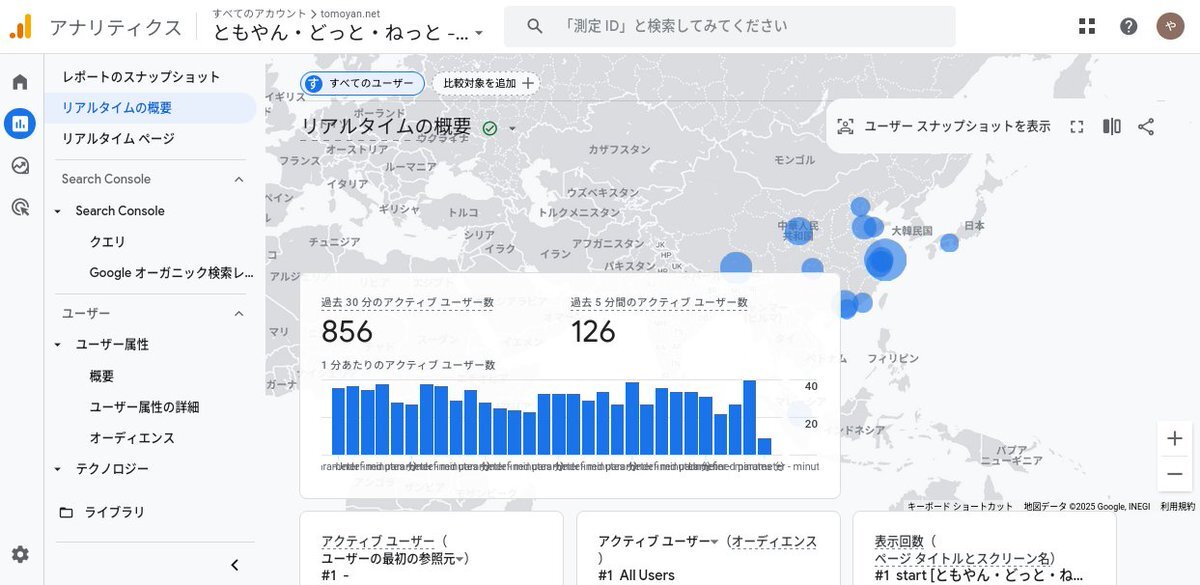The height and width of the screenshot is (585, 1200).
Task: Zoom in the map with plus button
Action: (1175, 438)
